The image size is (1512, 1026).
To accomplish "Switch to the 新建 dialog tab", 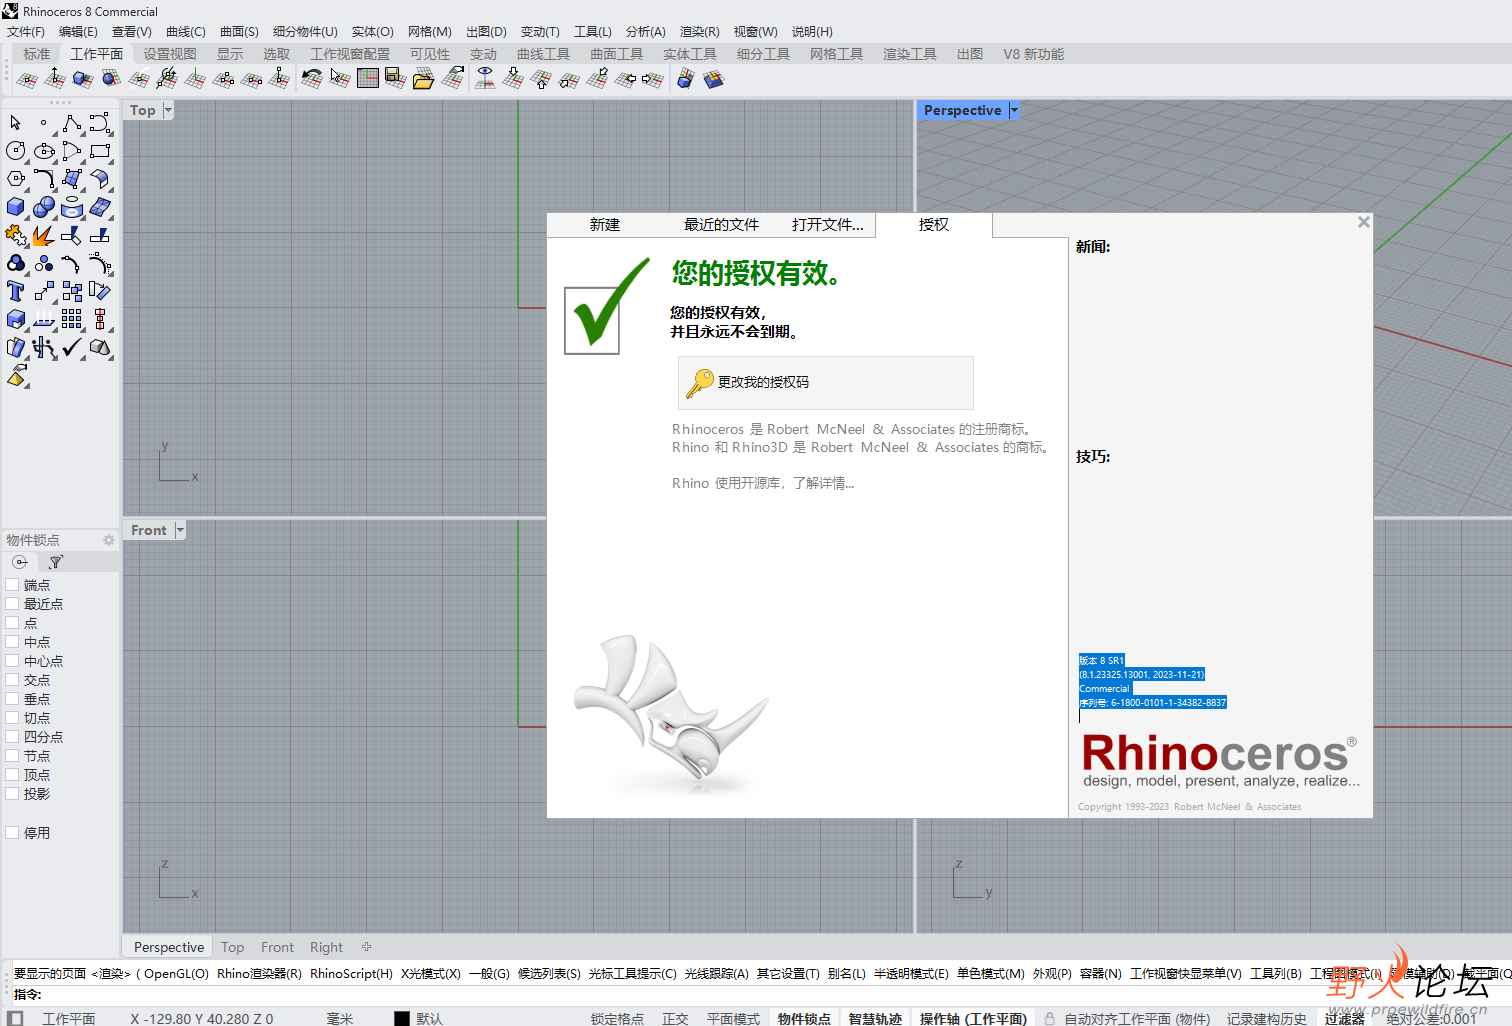I will tap(605, 225).
